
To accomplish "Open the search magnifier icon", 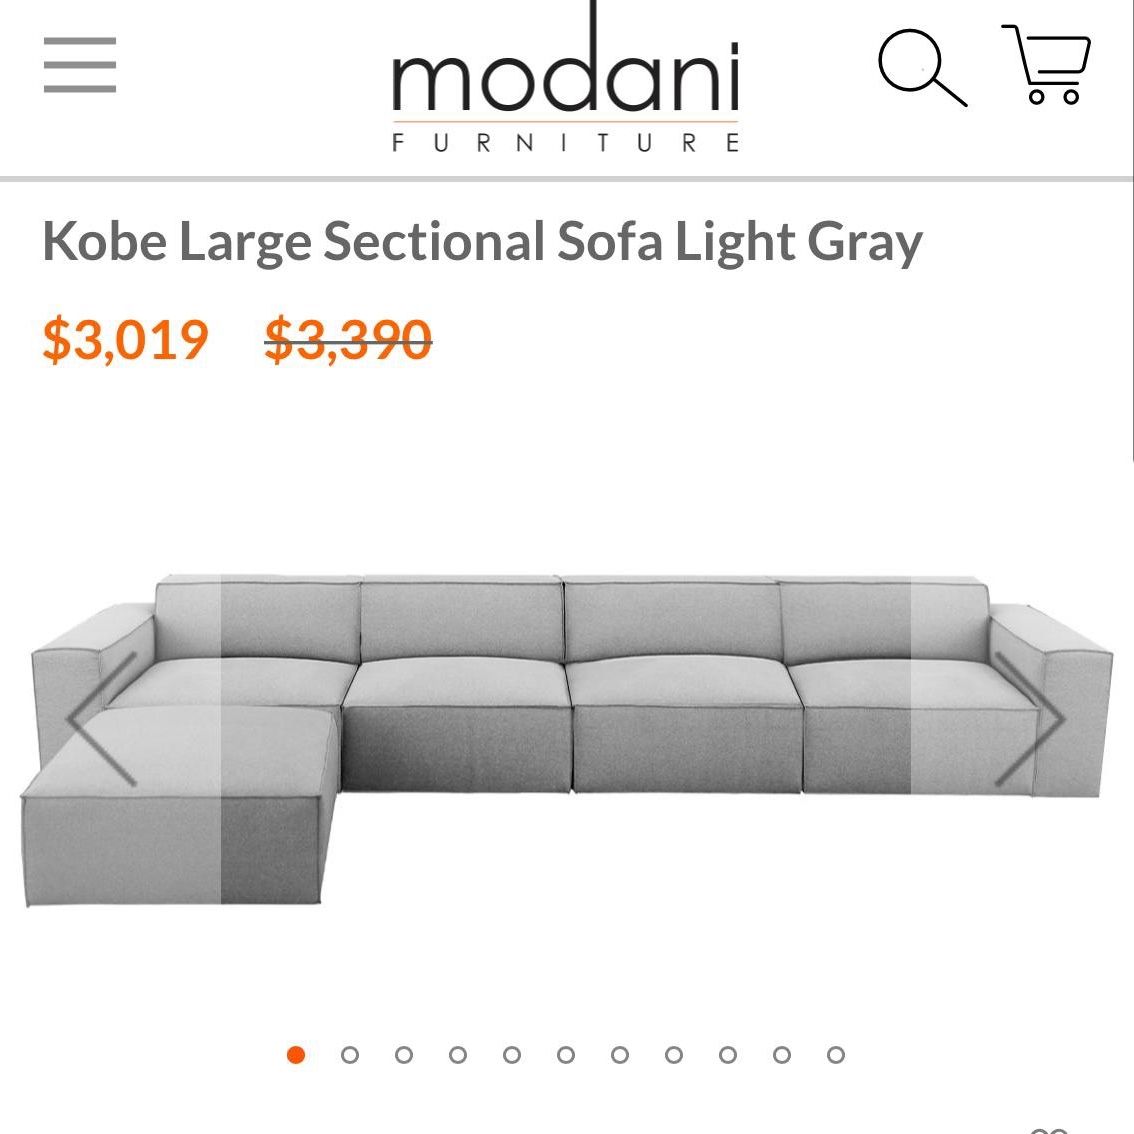I will click(922, 68).
